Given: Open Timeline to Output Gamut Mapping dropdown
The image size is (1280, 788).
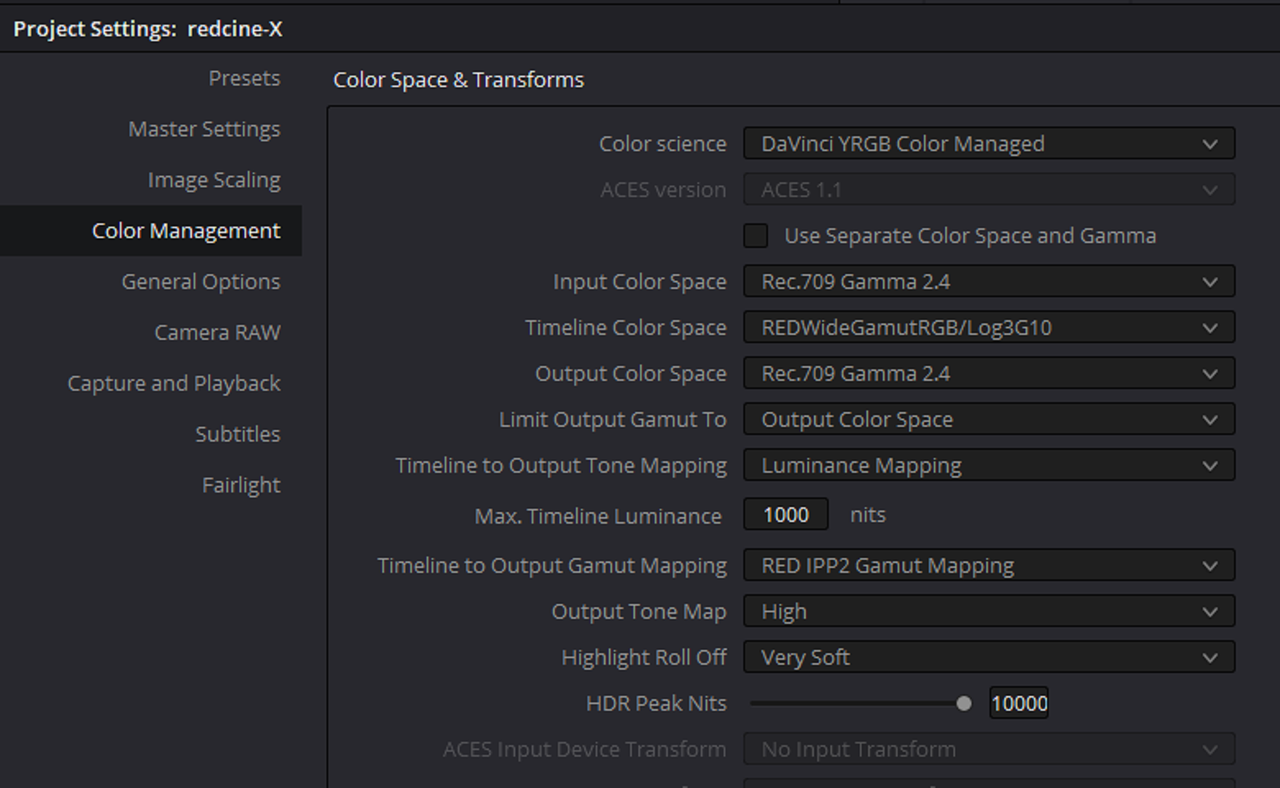Looking at the screenshot, I should (989, 566).
